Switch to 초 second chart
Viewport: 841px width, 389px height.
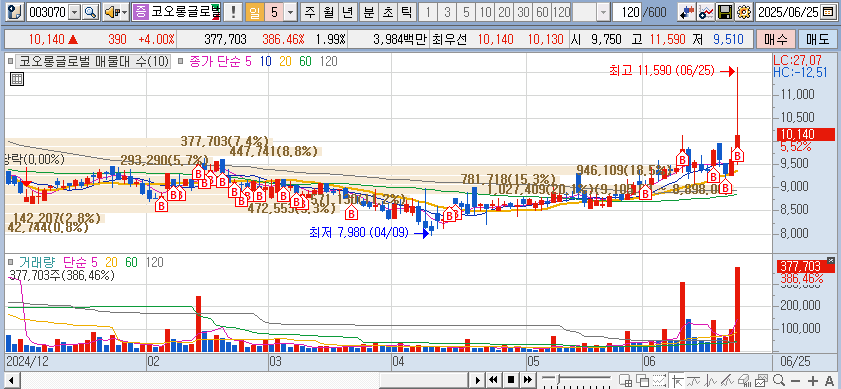388,12
